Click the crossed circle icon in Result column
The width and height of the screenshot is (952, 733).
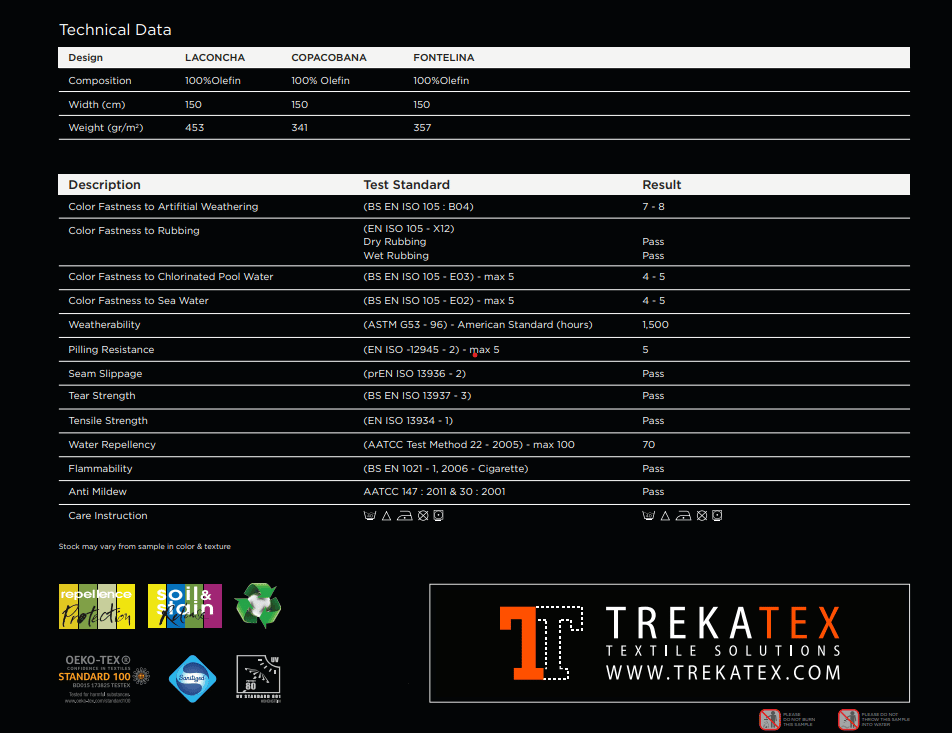coord(702,516)
